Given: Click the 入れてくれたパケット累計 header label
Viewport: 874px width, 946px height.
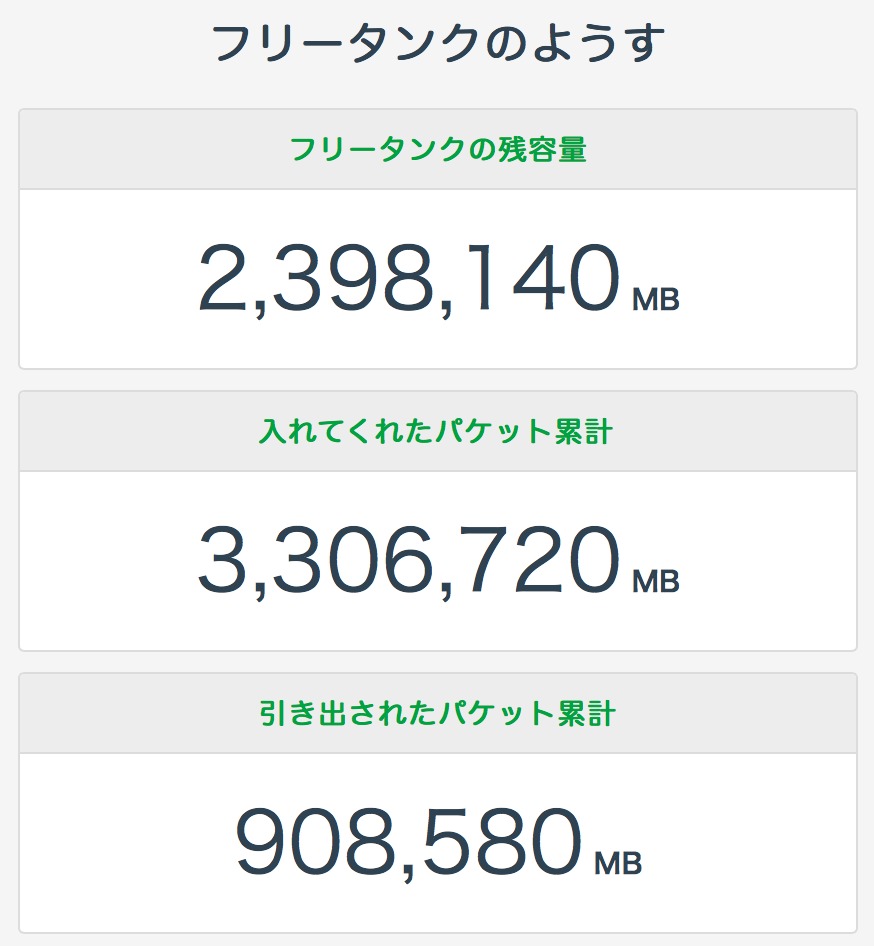Looking at the screenshot, I should click(x=435, y=432).
